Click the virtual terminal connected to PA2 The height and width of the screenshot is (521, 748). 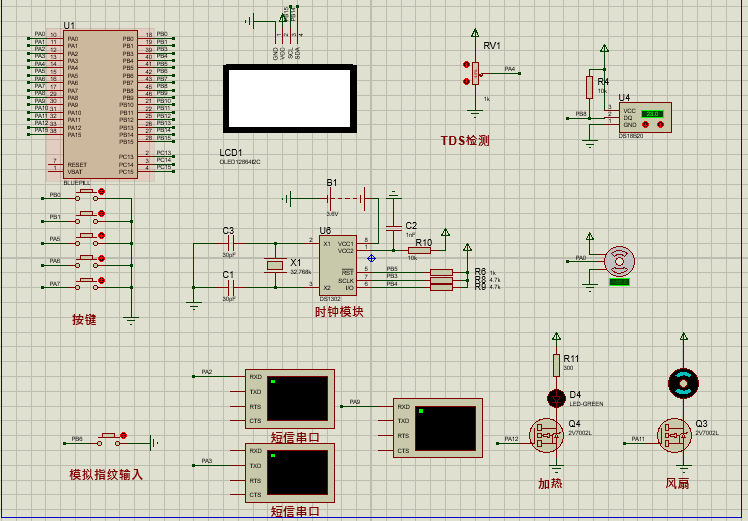click(x=290, y=398)
